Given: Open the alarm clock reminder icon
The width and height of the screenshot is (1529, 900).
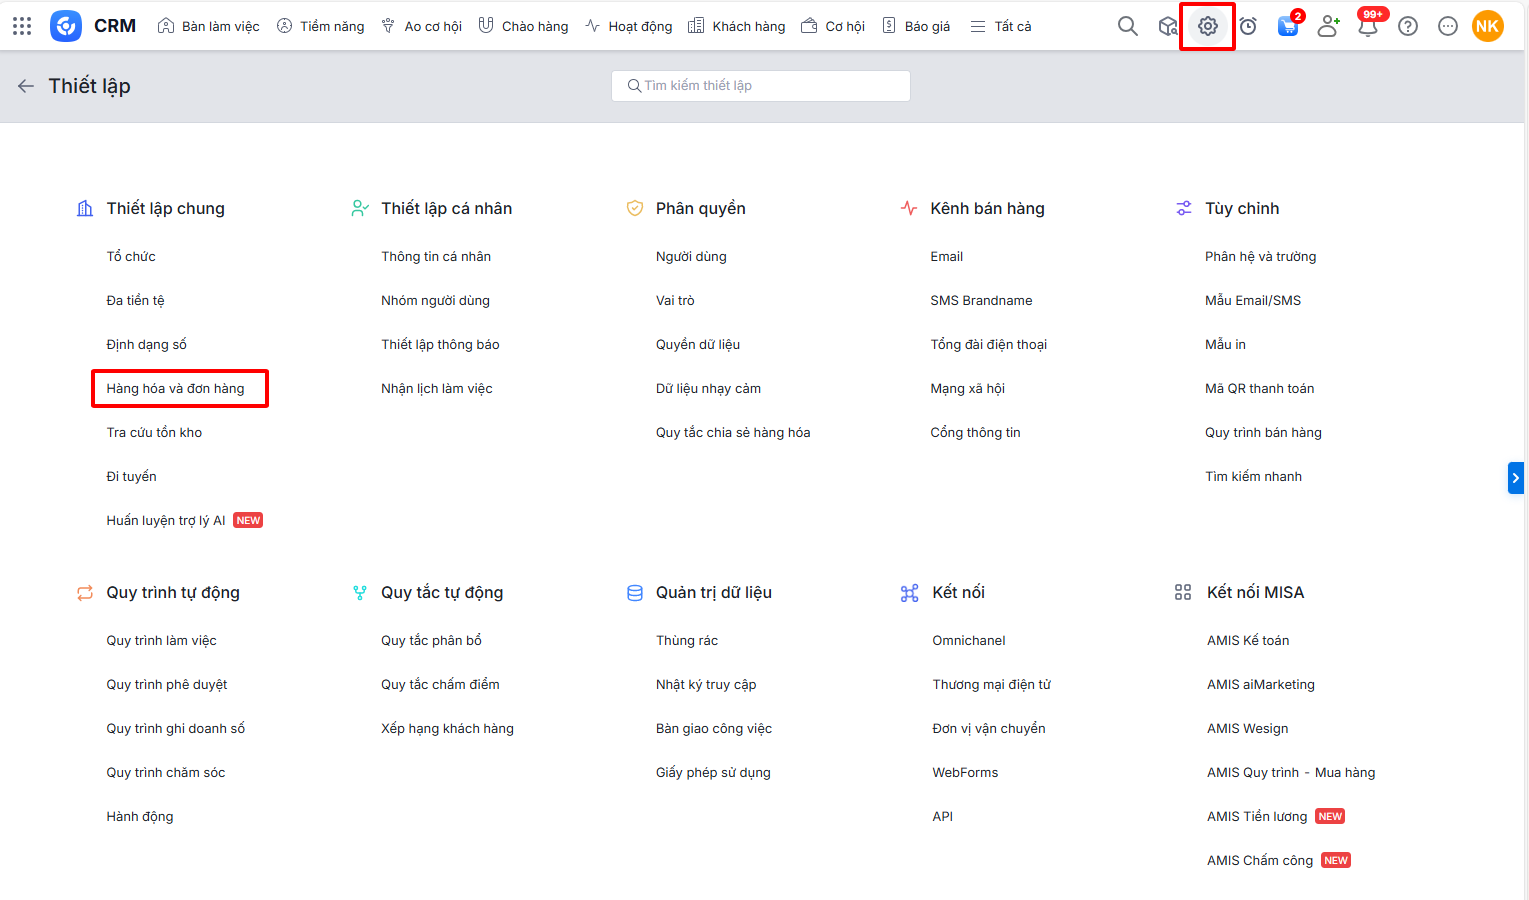Looking at the screenshot, I should [1248, 26].
